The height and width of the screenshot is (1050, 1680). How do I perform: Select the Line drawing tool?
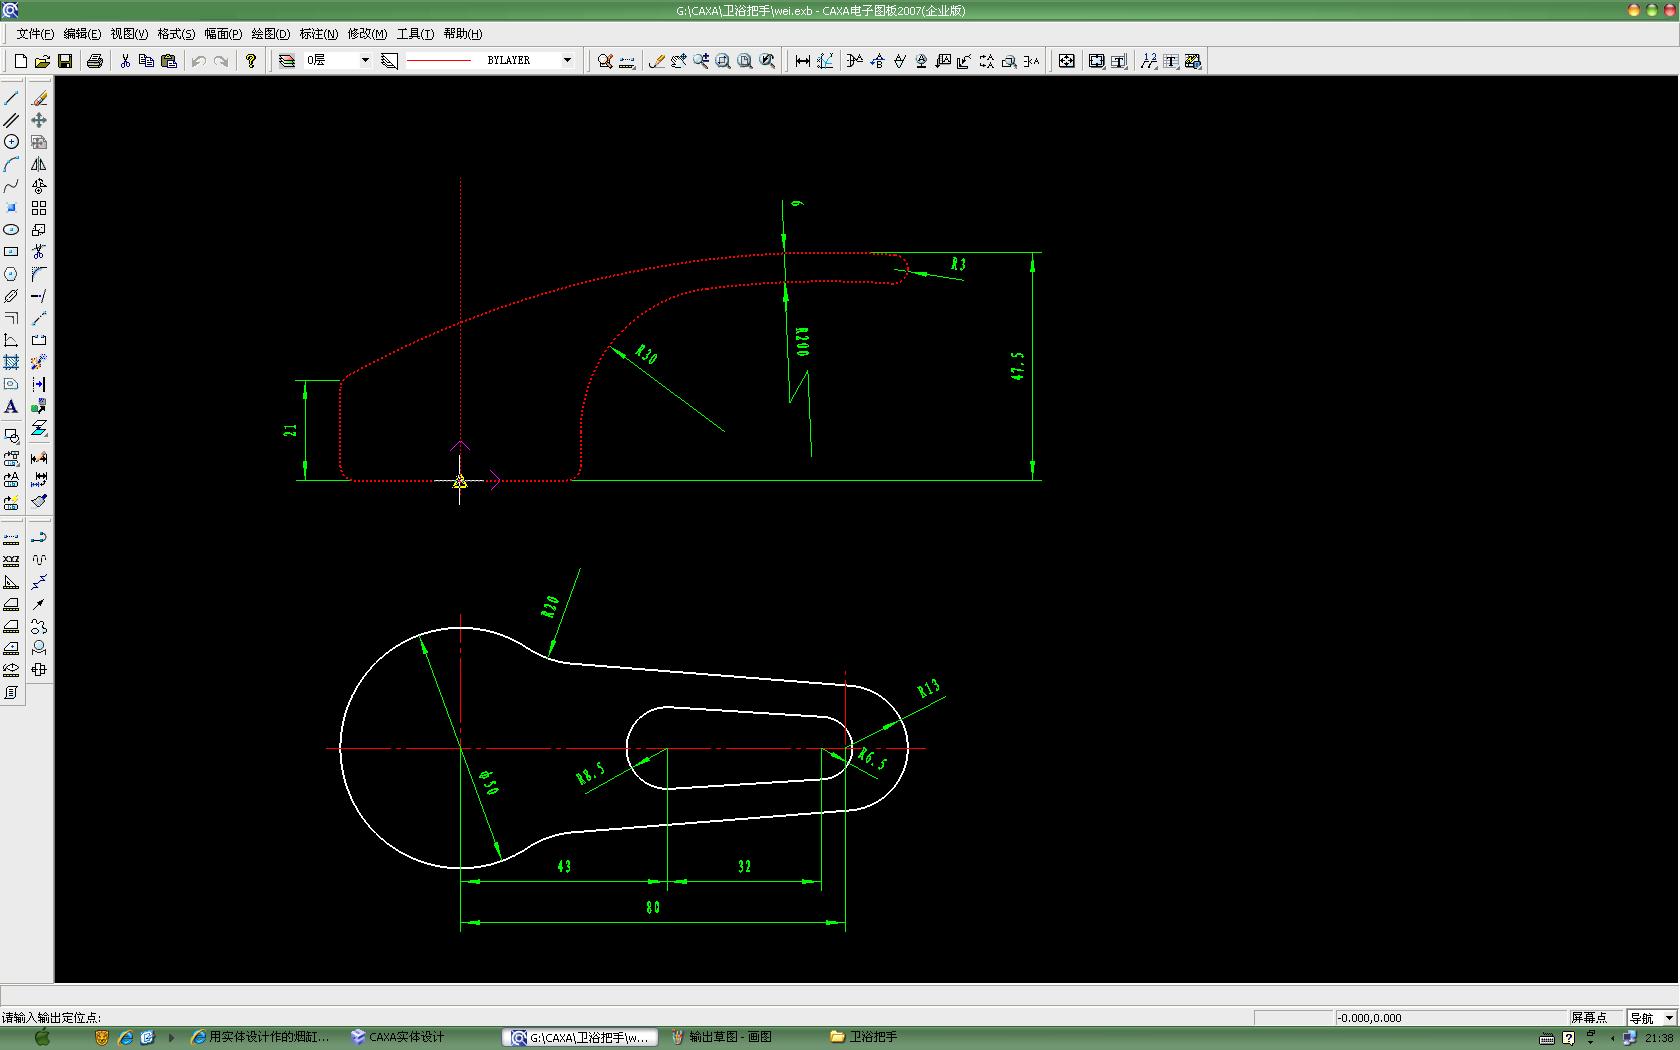(11, 98)
